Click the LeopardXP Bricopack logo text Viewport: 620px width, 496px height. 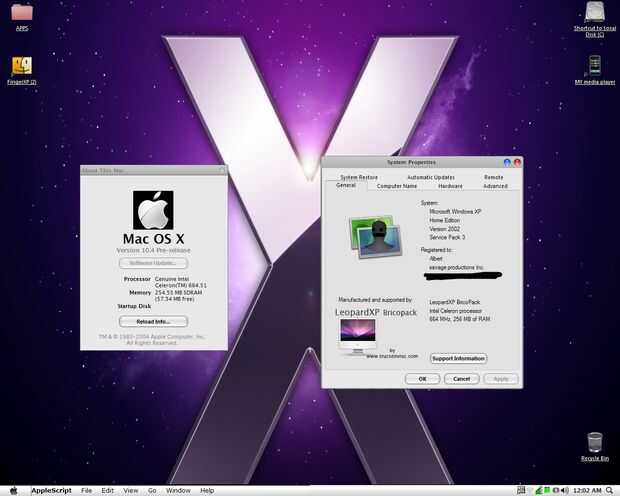coord(376,312)
